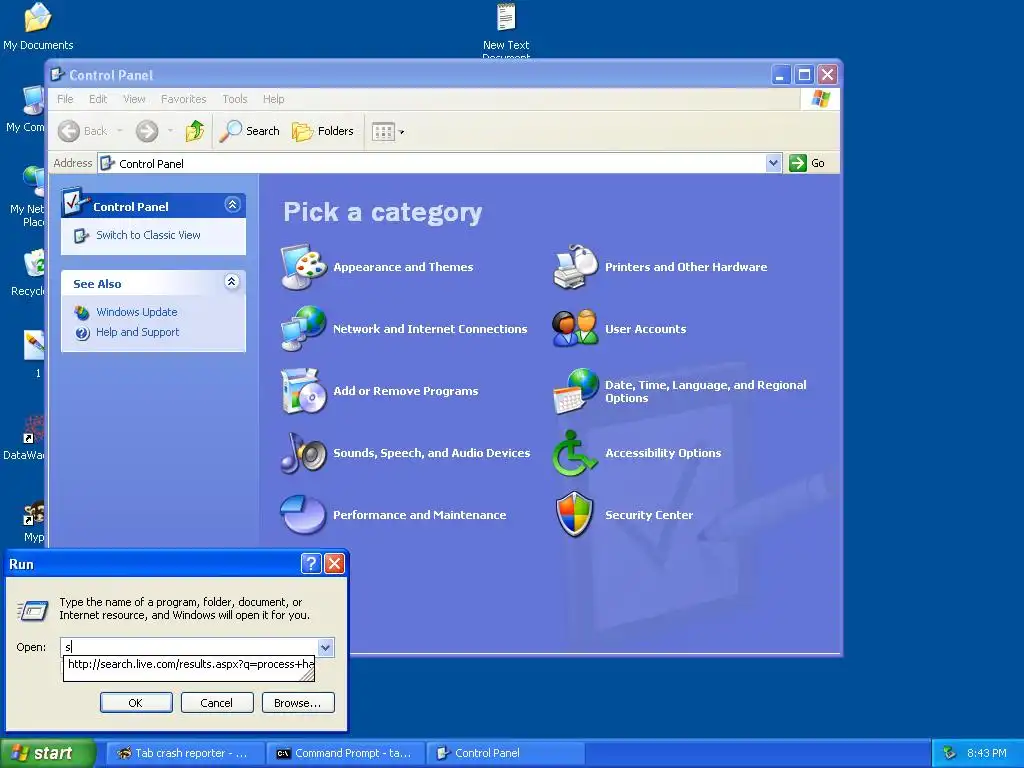Open the Security Center shield icon
The height and width of the screenshot is (768, 1024).
[x=575, y=515]
